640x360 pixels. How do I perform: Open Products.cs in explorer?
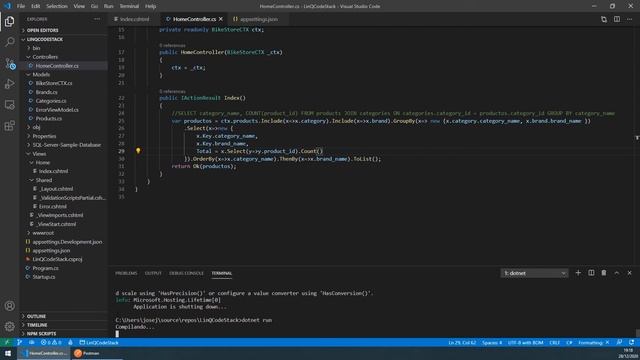tap(64, 118)
